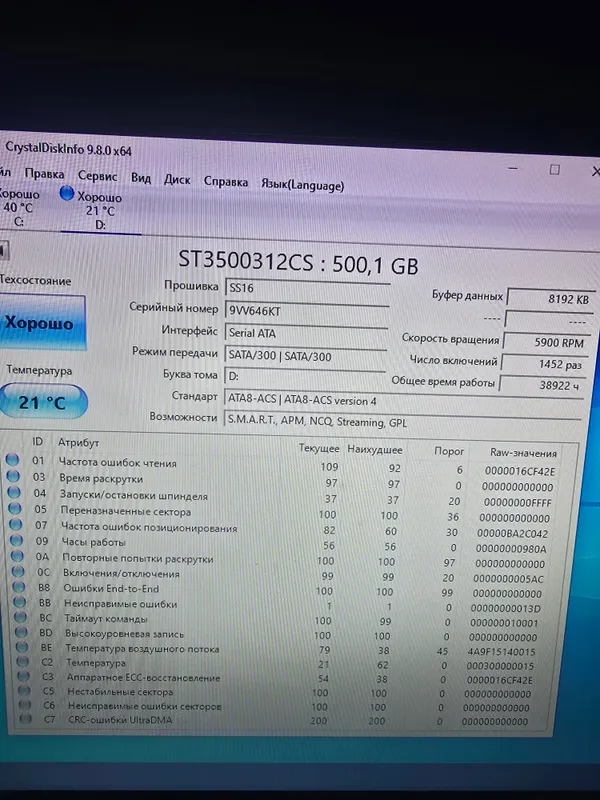This screenshot has width=600, height=800.
Task: Click status orb of row C3 Аппаратное ECC-восстановление
Action: 23,676
